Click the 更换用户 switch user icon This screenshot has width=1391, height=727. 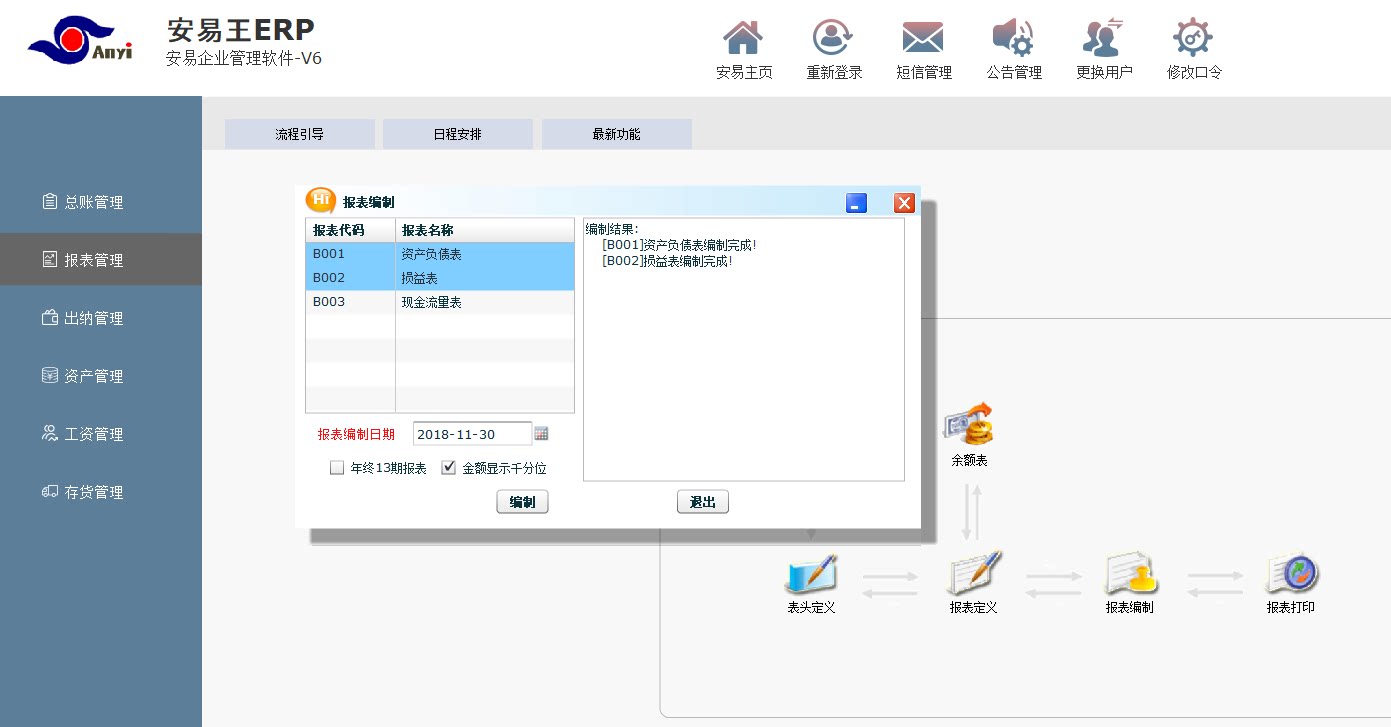[1103, 38]
